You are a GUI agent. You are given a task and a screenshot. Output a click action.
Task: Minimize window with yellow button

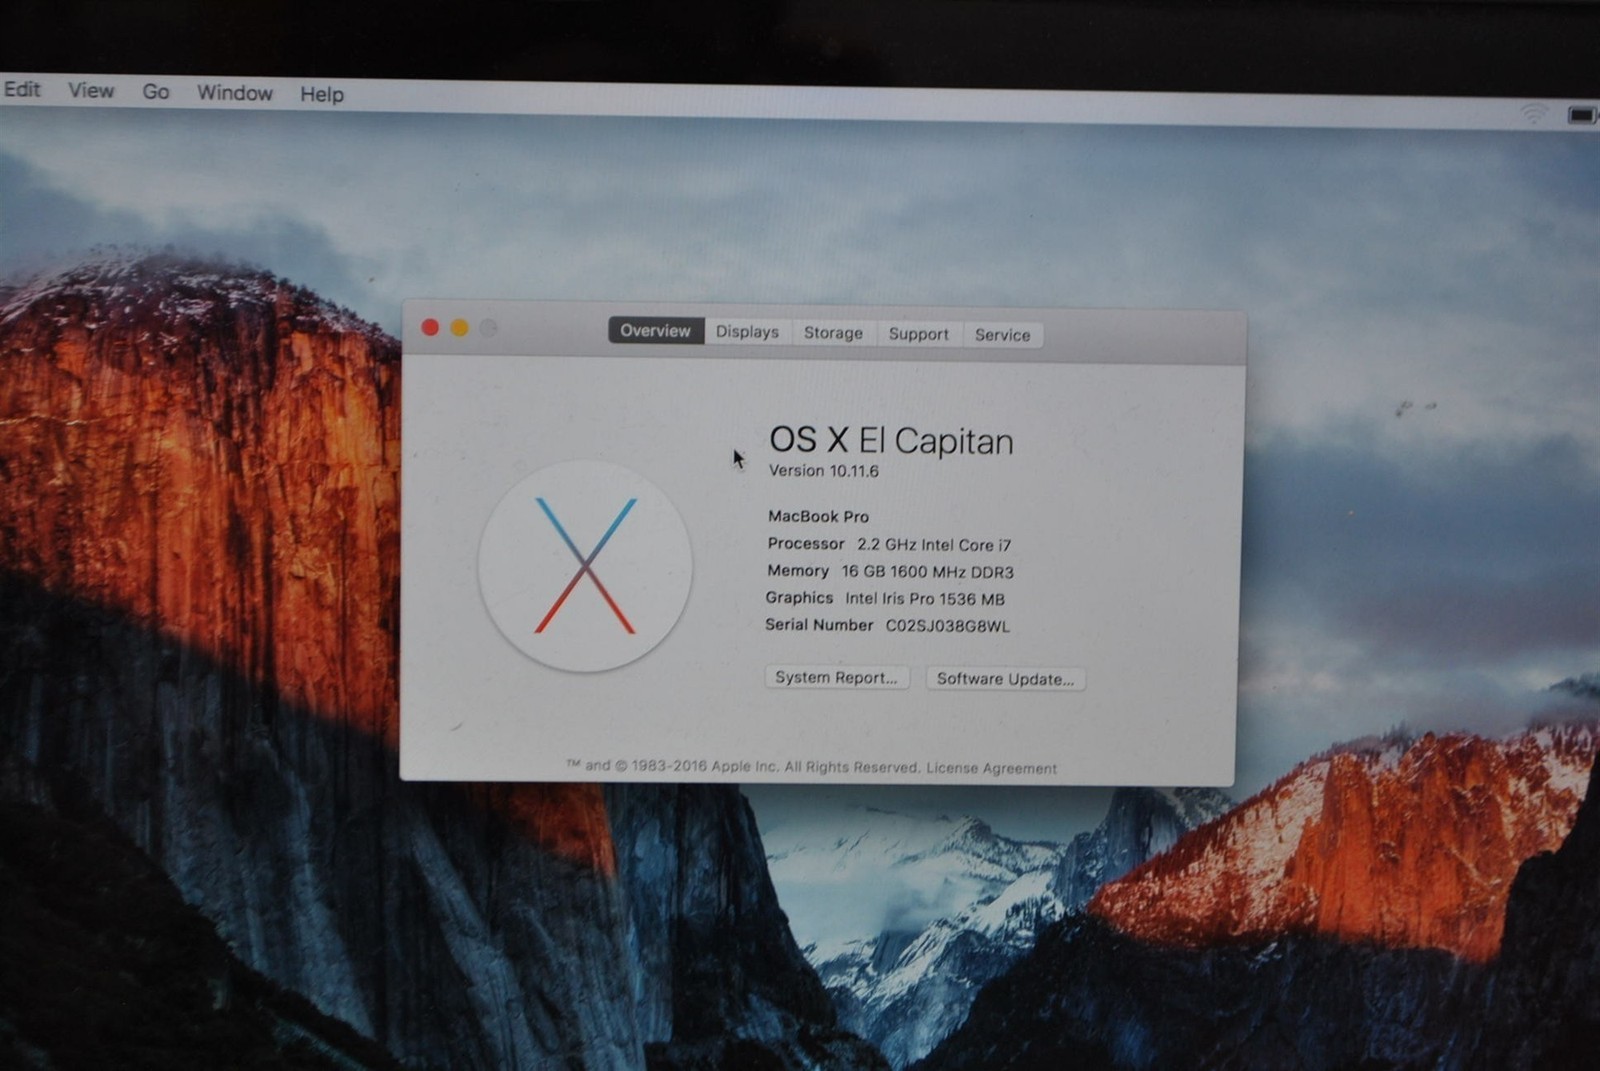[x=459, y=328]
